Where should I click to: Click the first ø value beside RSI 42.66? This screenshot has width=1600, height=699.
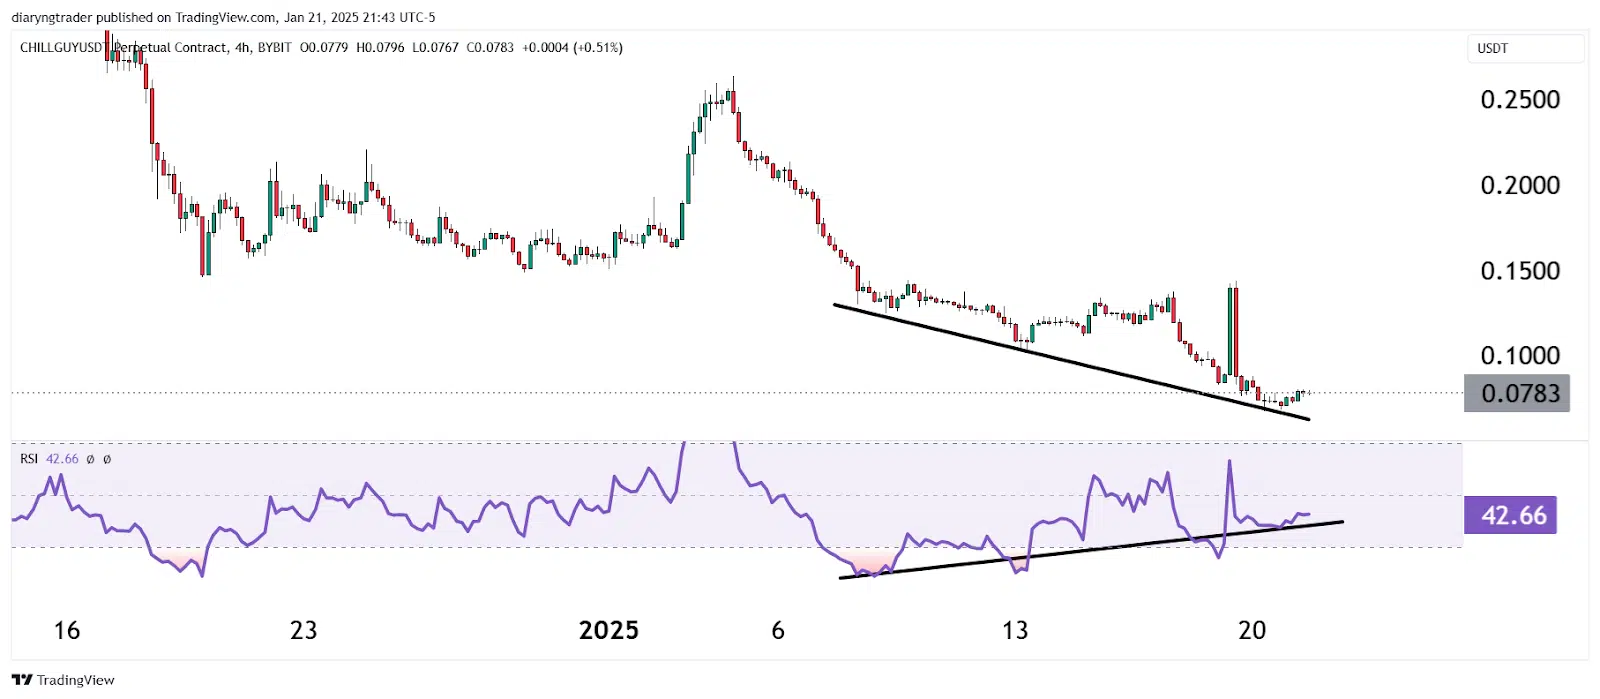click(90, 459)
